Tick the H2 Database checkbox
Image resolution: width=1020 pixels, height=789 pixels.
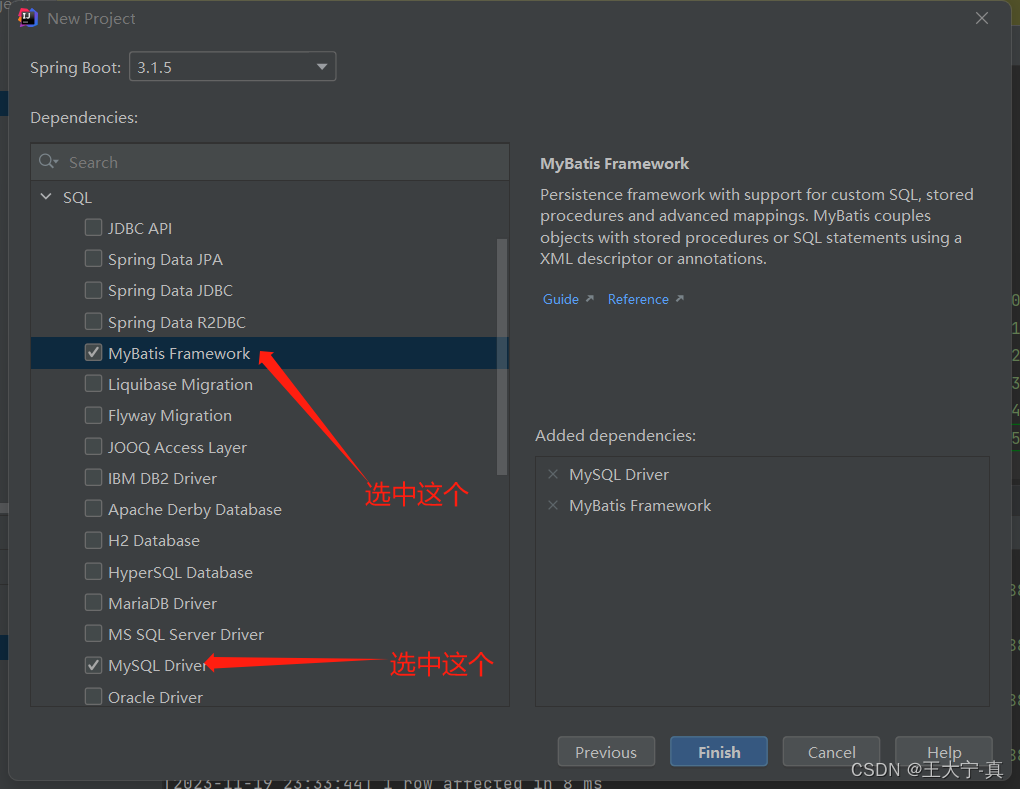(x=93, y=540)
